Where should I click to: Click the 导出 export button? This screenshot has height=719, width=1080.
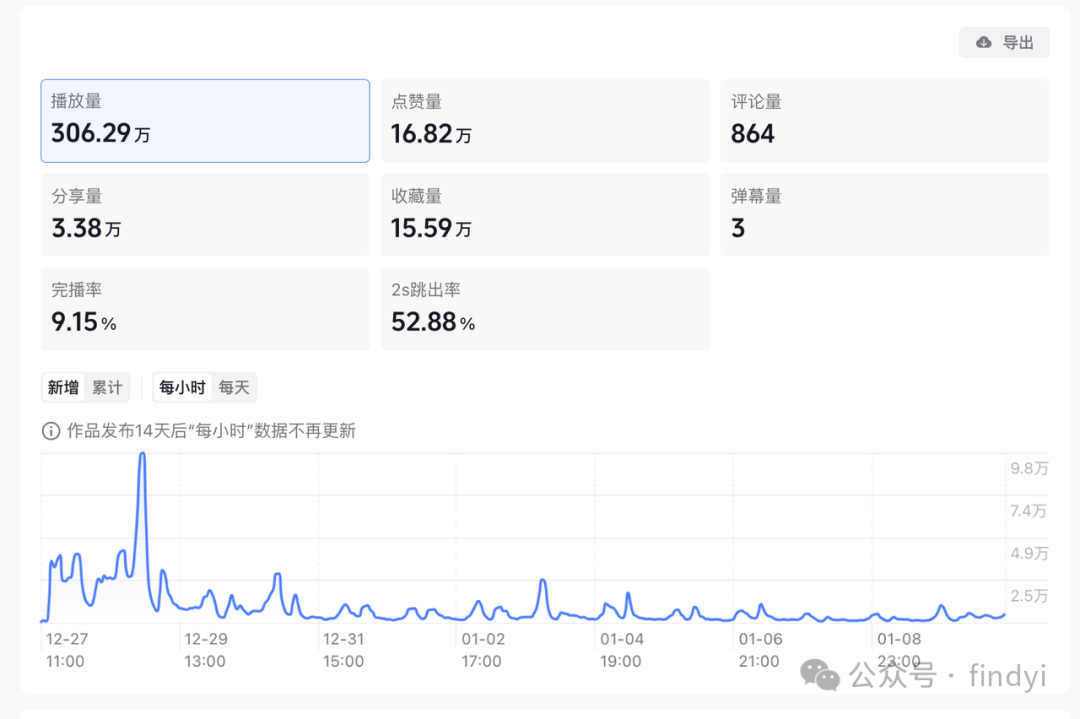pyautogui.click(x=1004, y=43)
